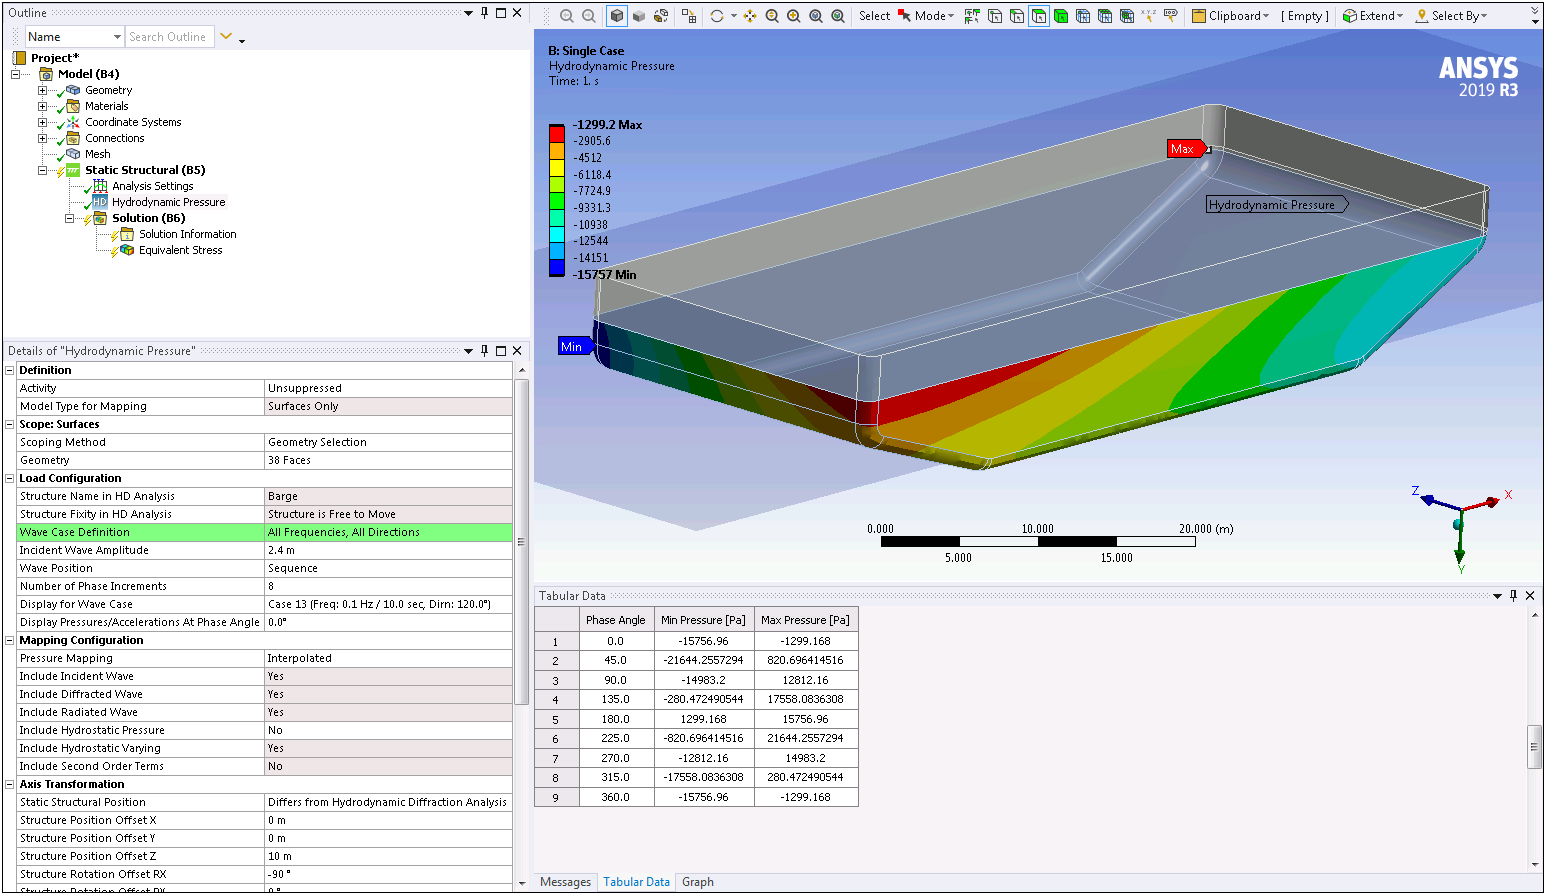Enable the Element Face selection filter
The height and width of the screenshot is (895, 1546).
(x=1105, y=16)
